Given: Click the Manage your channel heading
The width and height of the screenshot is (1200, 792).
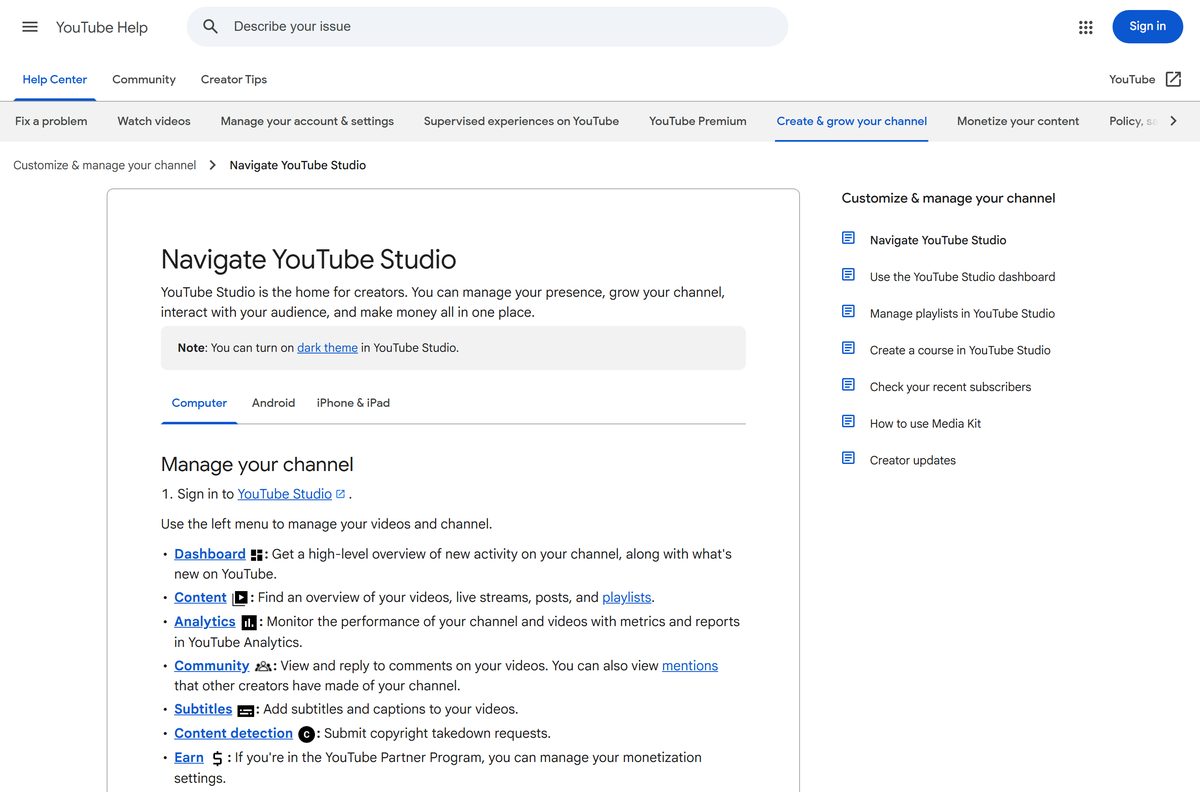Looking at the screenshot, I should click(257, 464).
